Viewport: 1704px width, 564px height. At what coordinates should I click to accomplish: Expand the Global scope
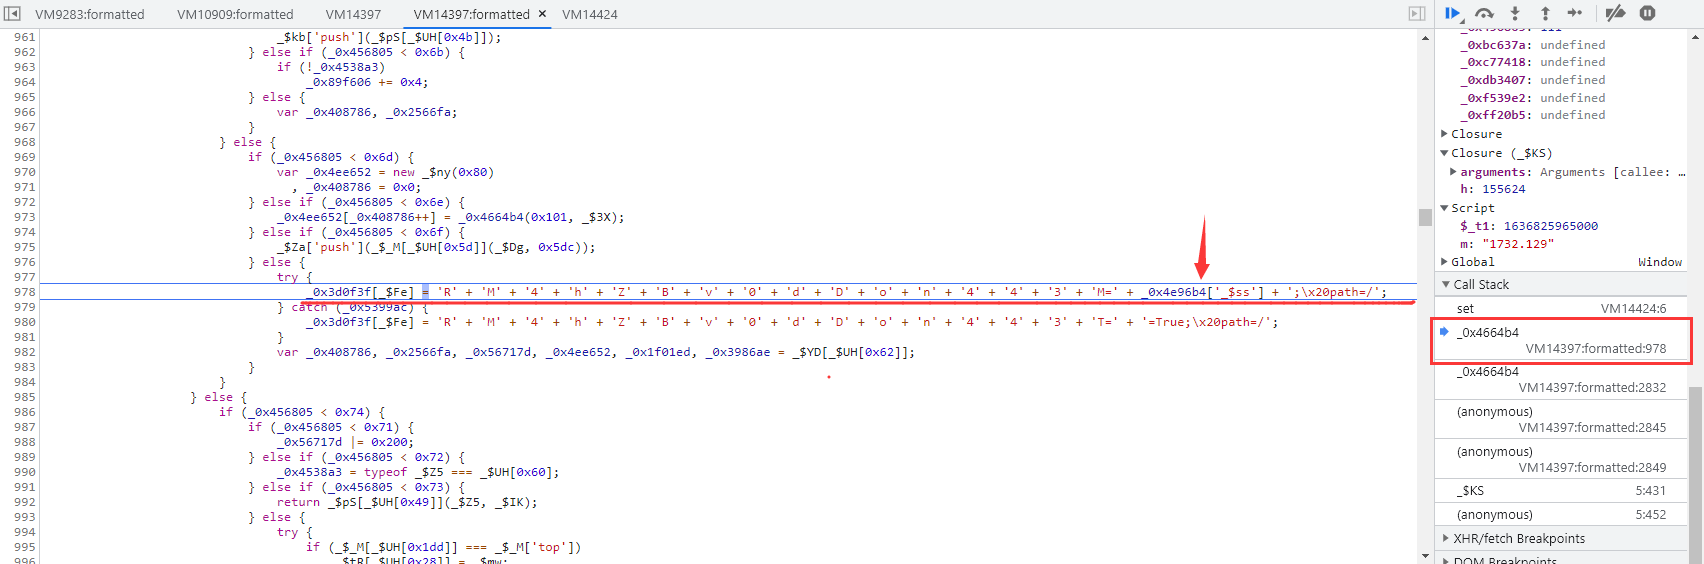click(1445, 262)
